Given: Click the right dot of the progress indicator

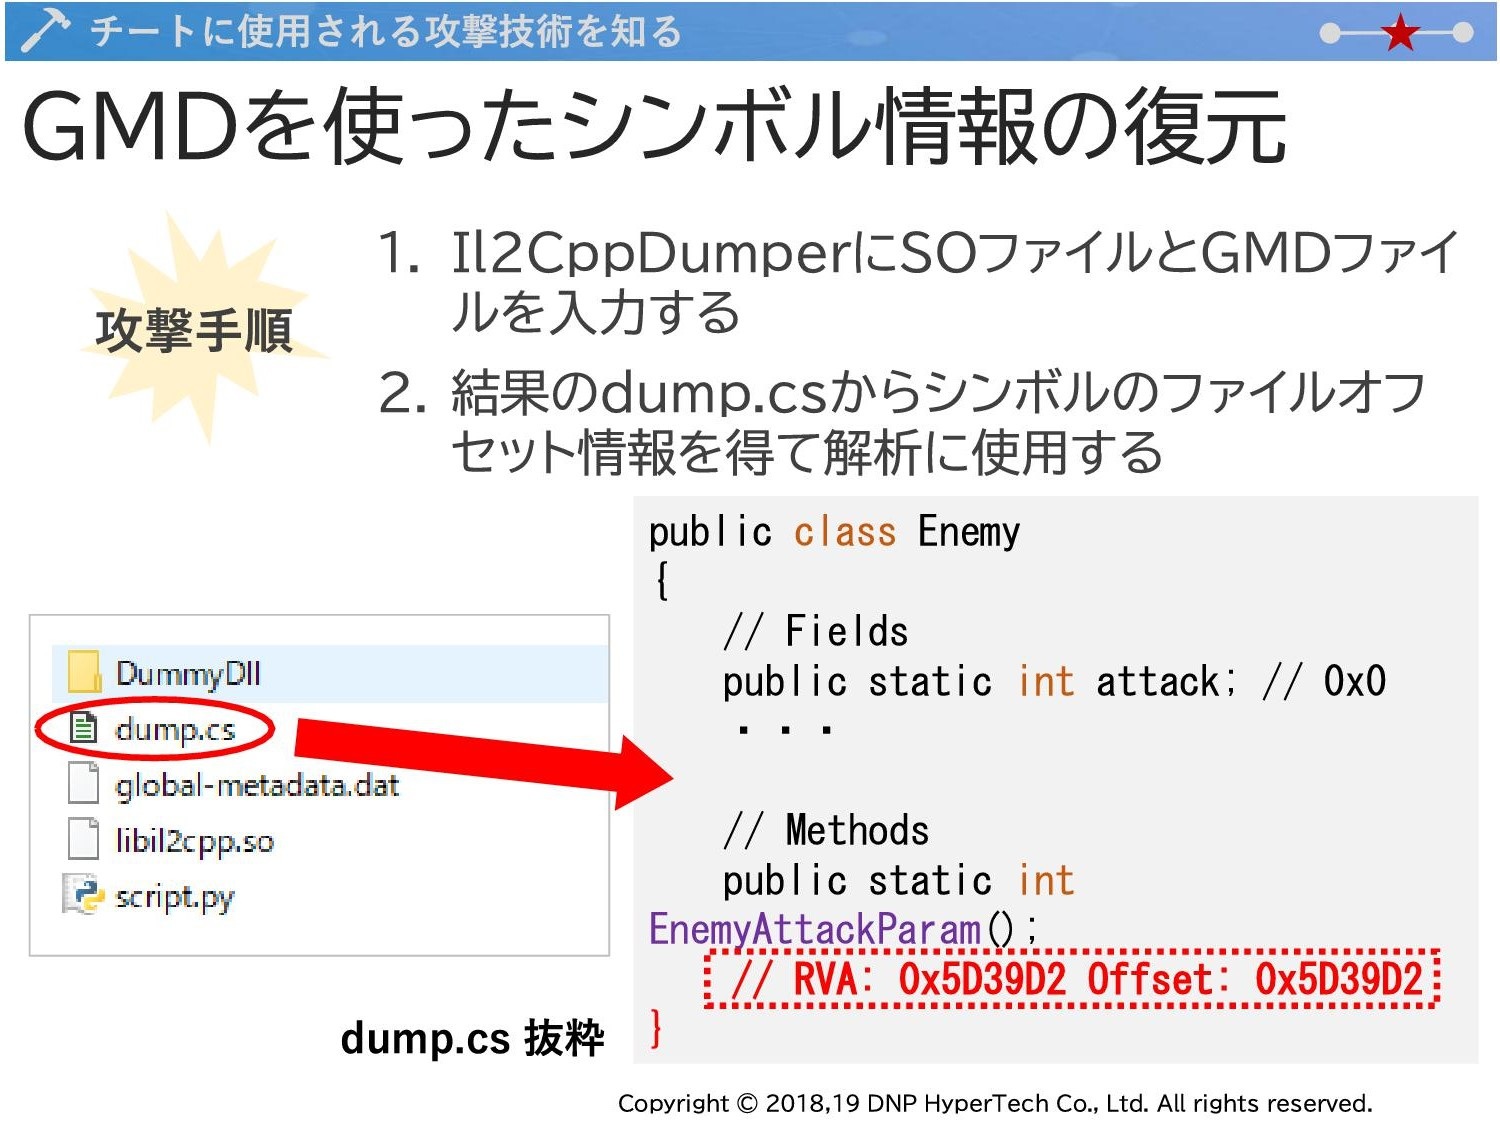Looking at the screenshot, I should click(1463, 33).
